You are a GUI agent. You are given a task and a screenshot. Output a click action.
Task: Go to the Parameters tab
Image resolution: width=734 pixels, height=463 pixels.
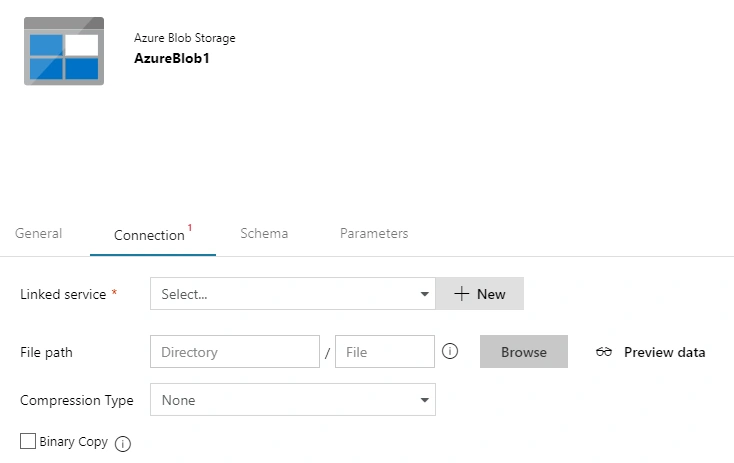(374, 233)
